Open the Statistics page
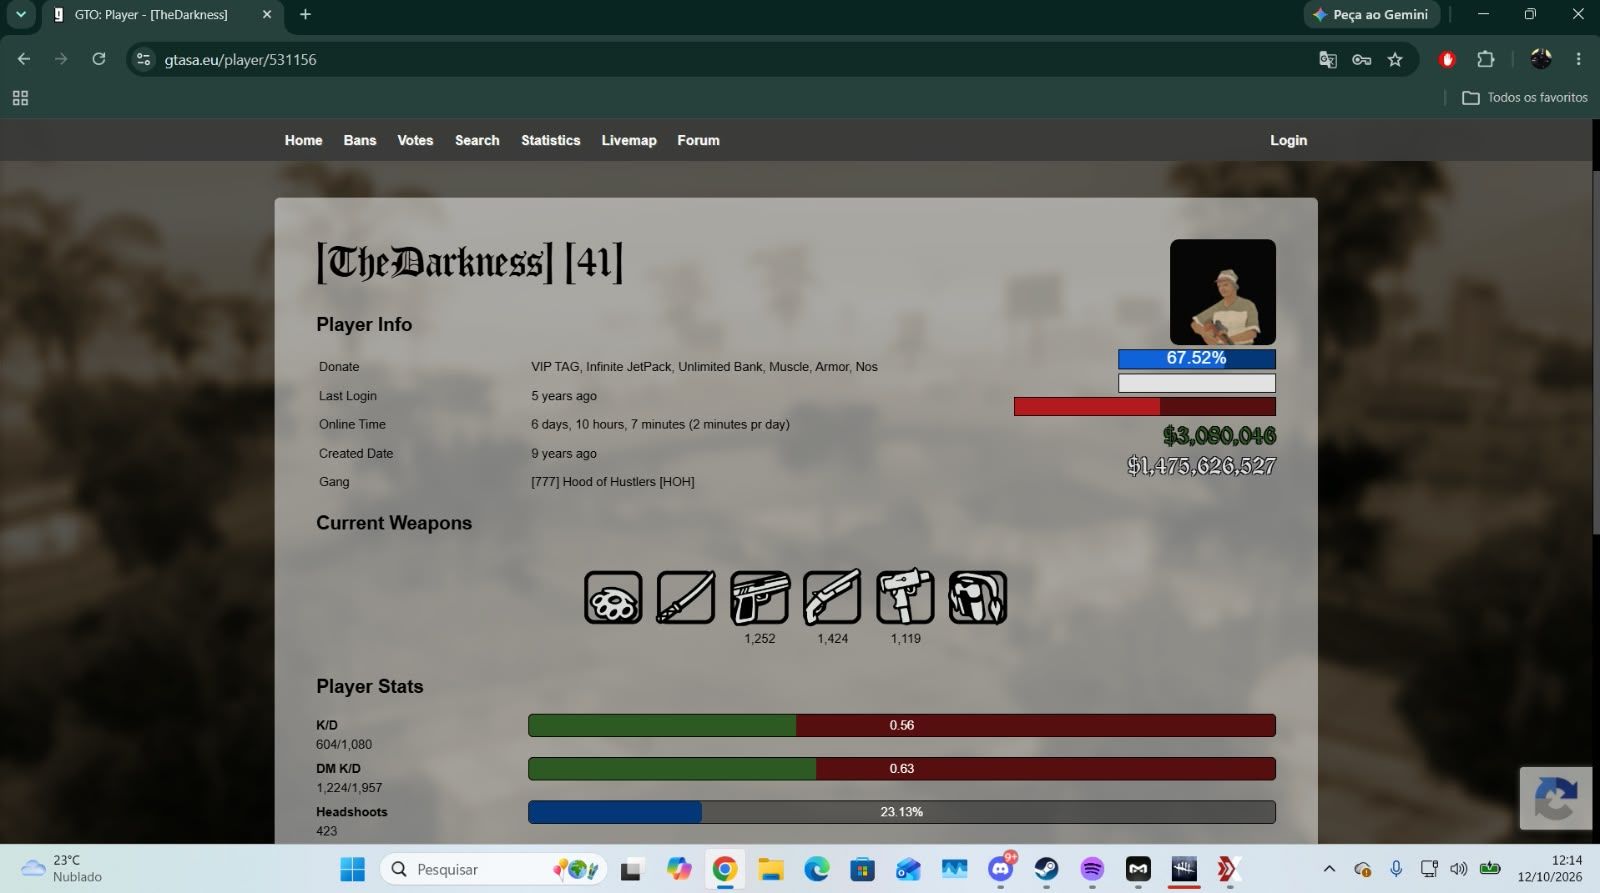Viewport: 1600px width, 893px height. pyautogui.click(x=551, y=140)
